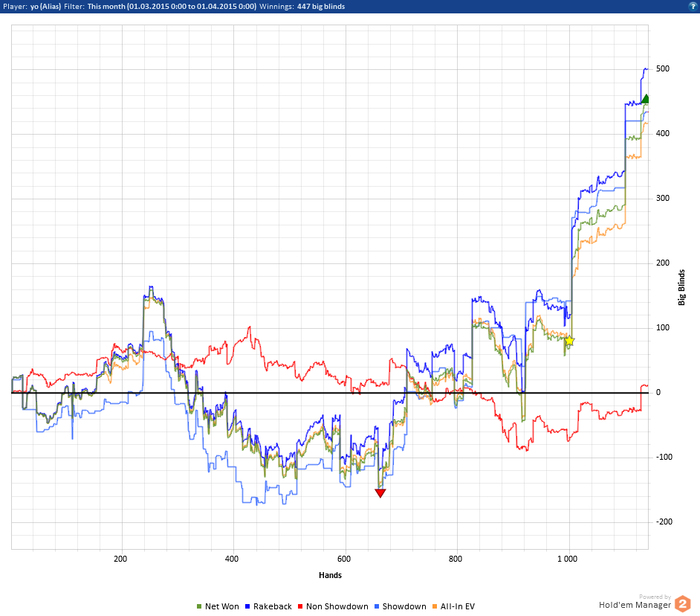This screenshot has height=616, width=700.
Task: Click the 600 label on x-axis
Action: (344, 559)
